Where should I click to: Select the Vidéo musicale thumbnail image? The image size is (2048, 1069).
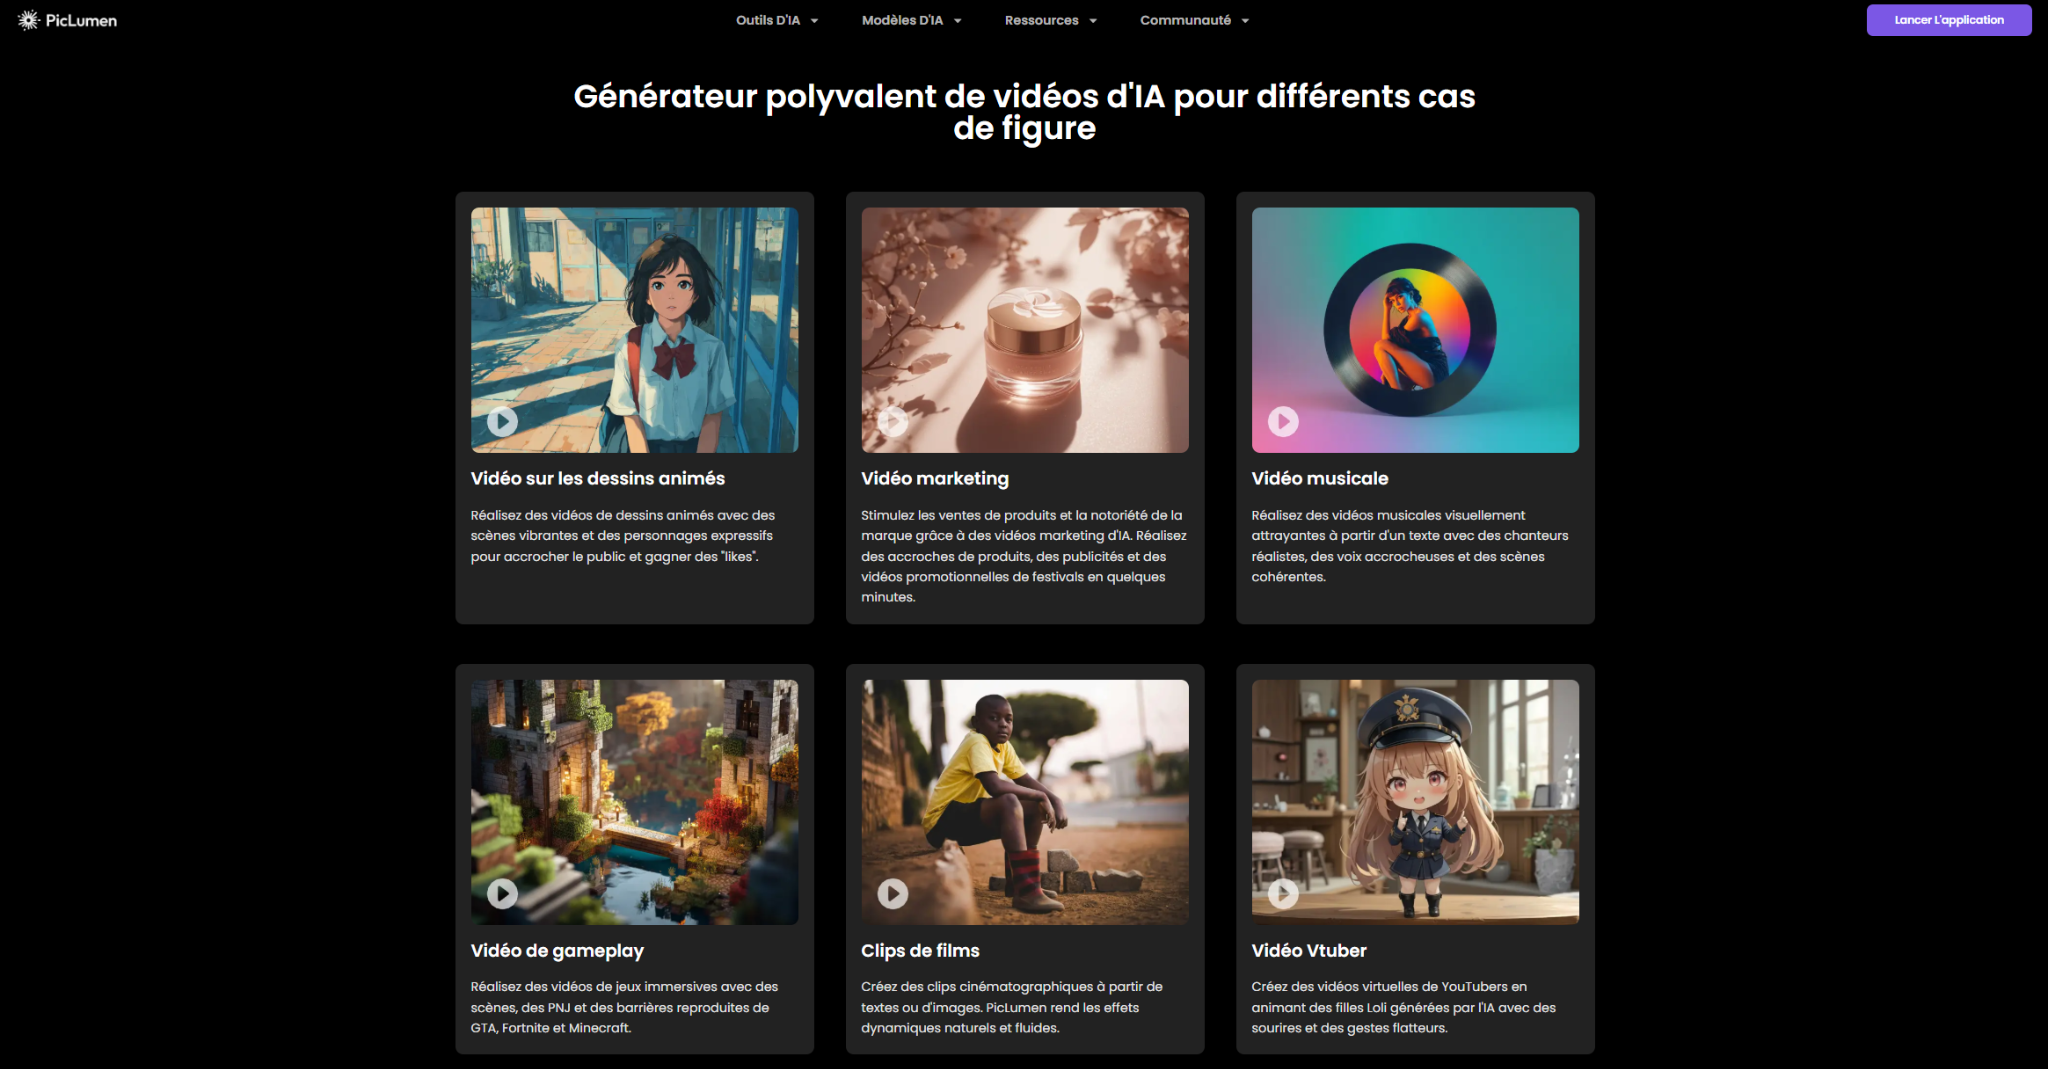point(1414,330)
